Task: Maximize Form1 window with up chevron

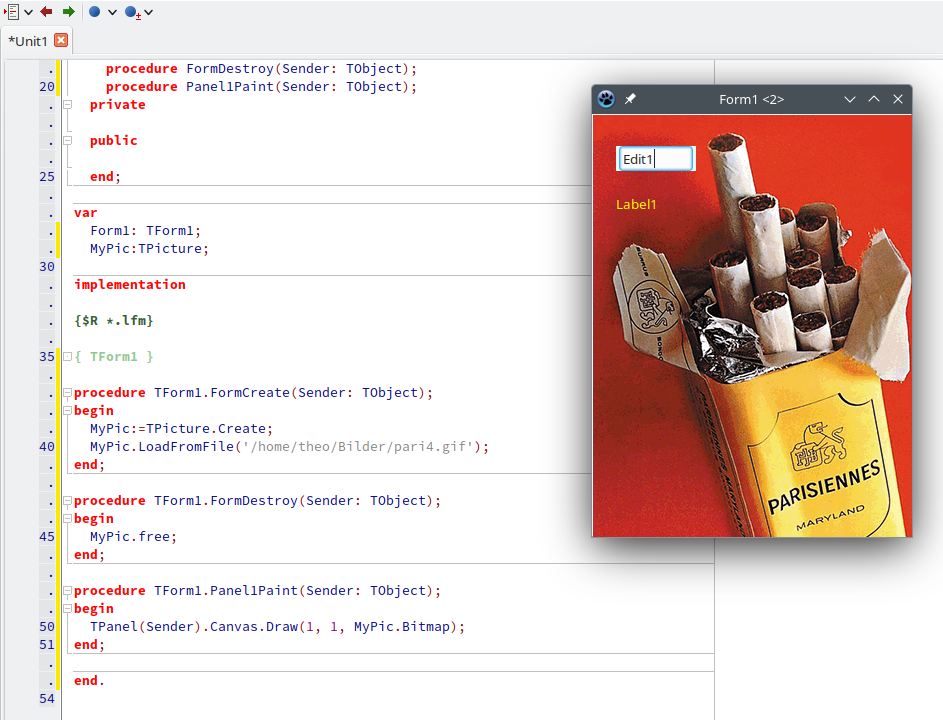Action: click(874, 99)
